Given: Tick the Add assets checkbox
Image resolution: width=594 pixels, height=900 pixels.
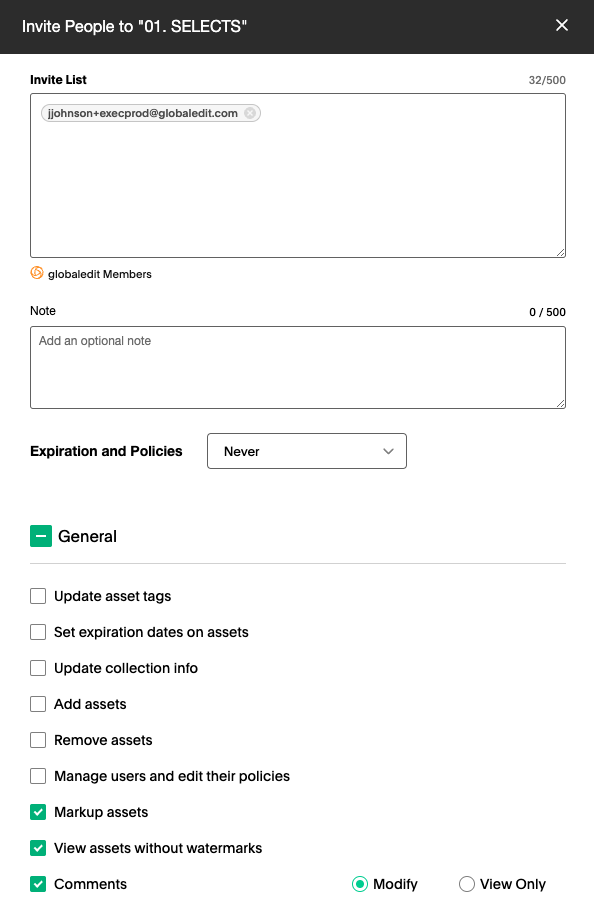Looking at the screenshot, I should [x=38, y=704].
